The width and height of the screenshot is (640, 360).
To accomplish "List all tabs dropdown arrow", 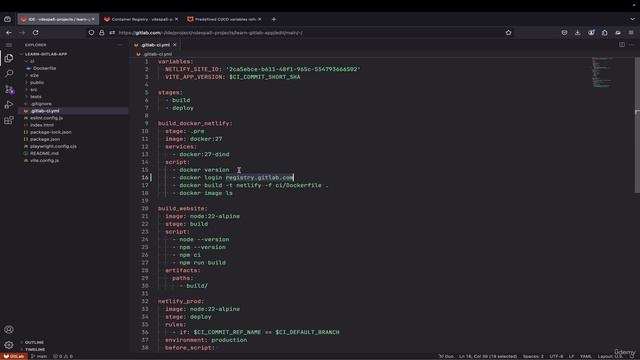I will coord(632,19).
